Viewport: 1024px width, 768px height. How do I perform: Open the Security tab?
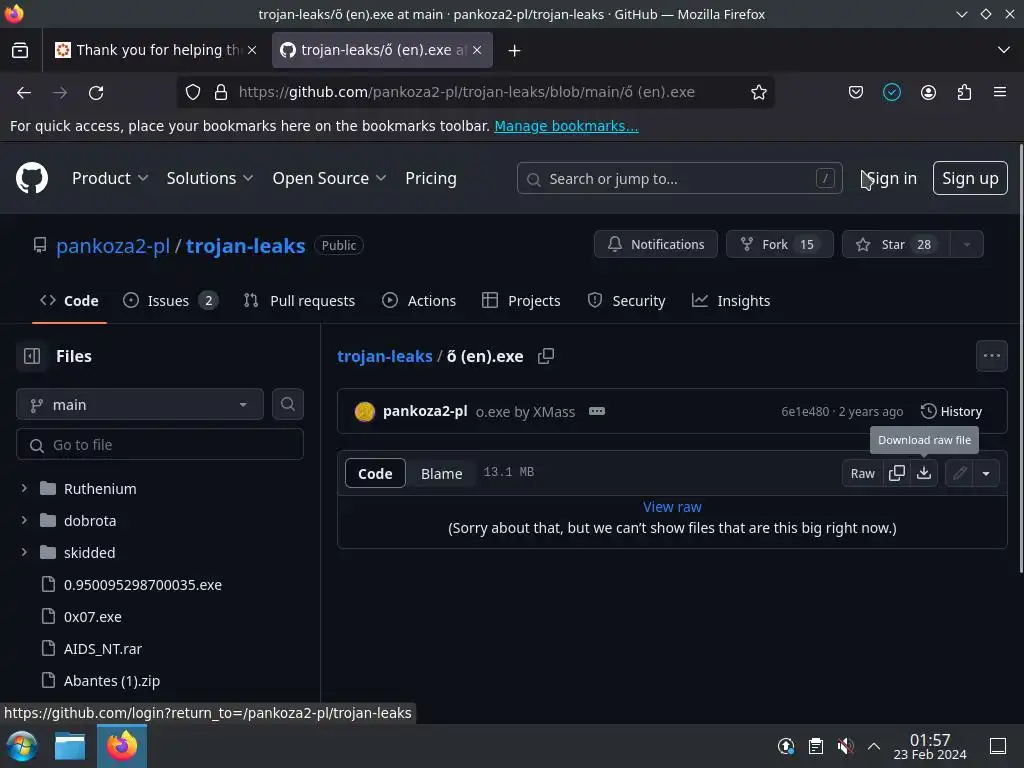coord(626,300)
